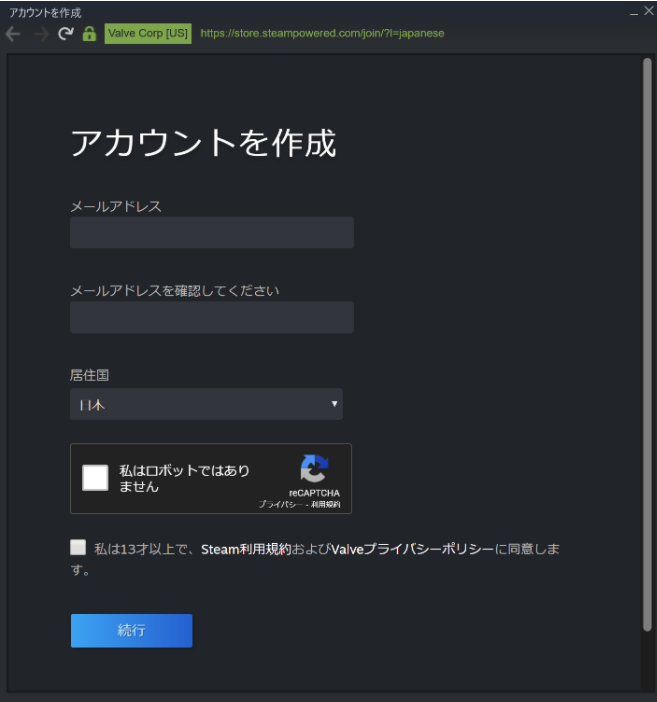Reload the page with the refresh icon

[66, 34]
